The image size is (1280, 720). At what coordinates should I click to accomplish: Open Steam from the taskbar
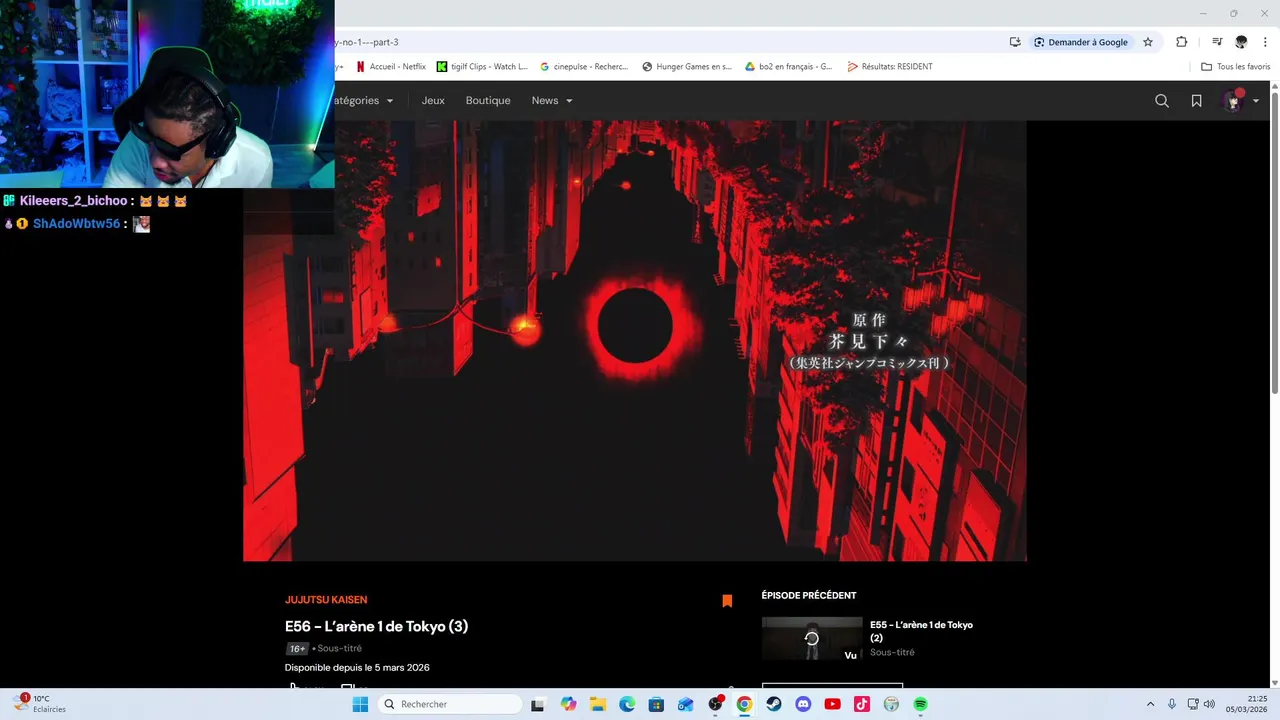pyautogui.click(x=774, y=704)
